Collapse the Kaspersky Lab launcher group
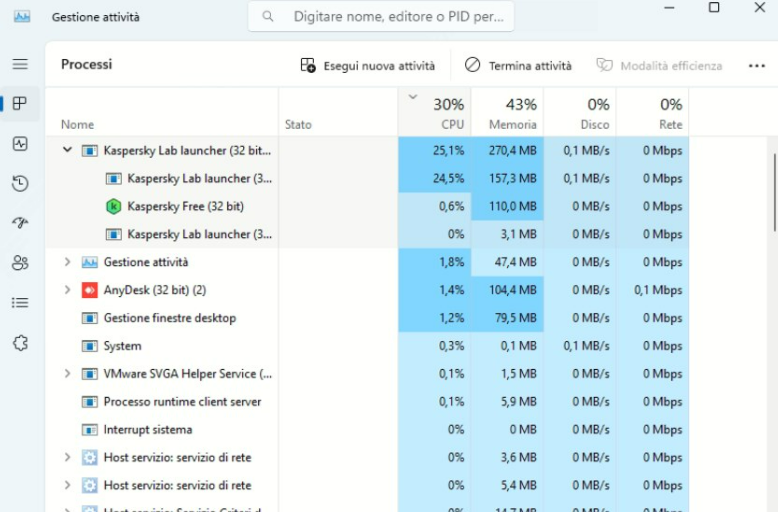778x512 pixels. [x=67, y=150]
